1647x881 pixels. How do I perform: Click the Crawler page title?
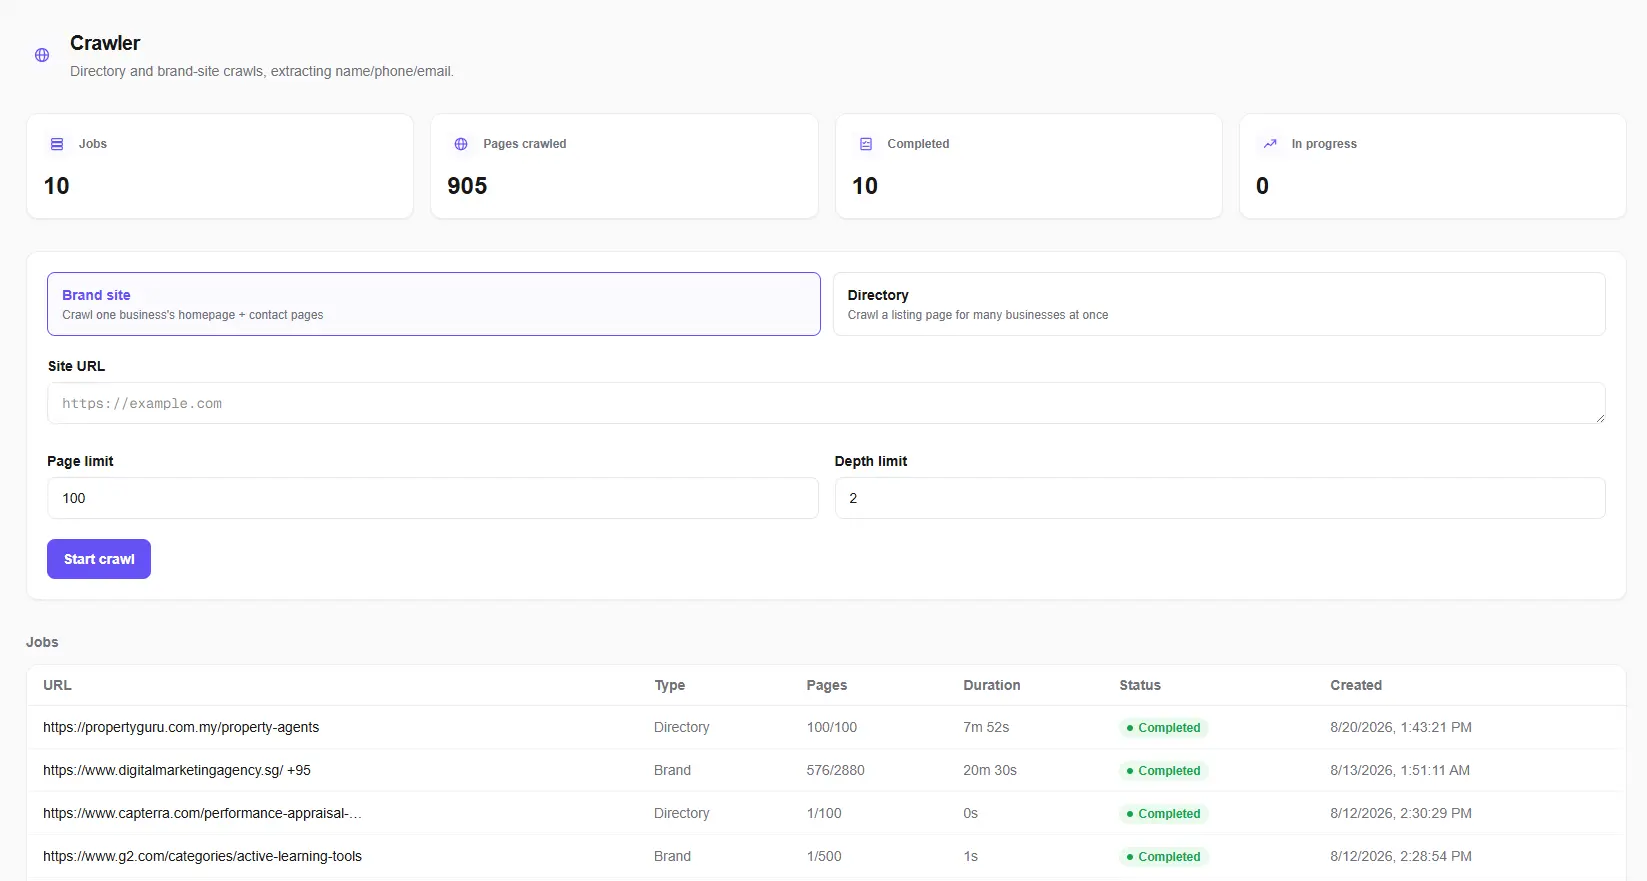[105, 43]
